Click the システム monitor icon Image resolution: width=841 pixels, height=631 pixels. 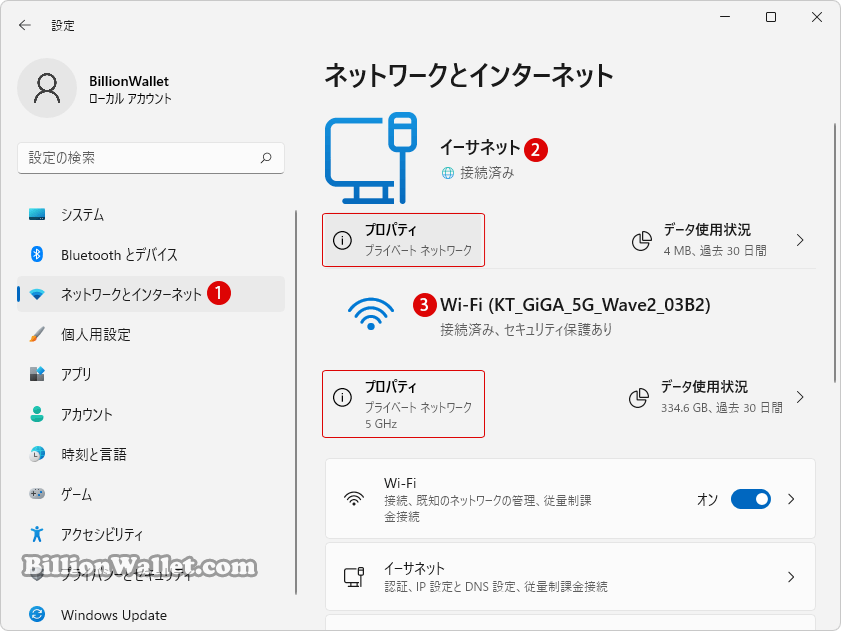tap(37, 215)
